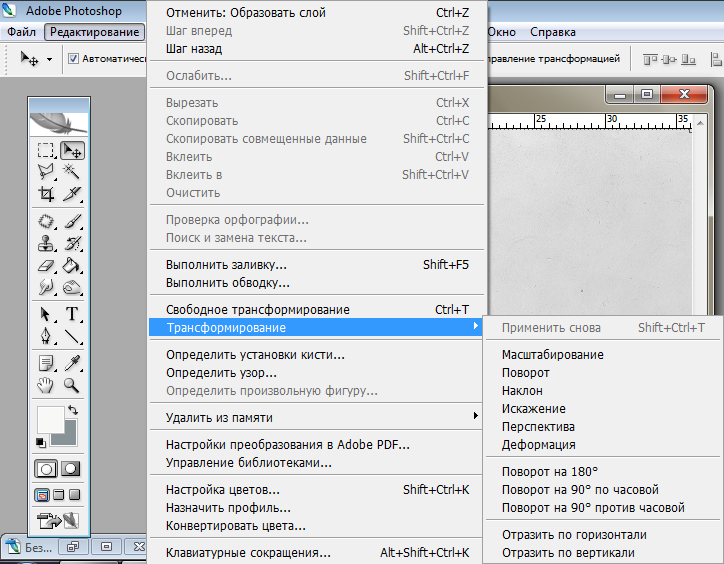Select the Slice tool
This screenshot has width=724, height=564.
72,194
